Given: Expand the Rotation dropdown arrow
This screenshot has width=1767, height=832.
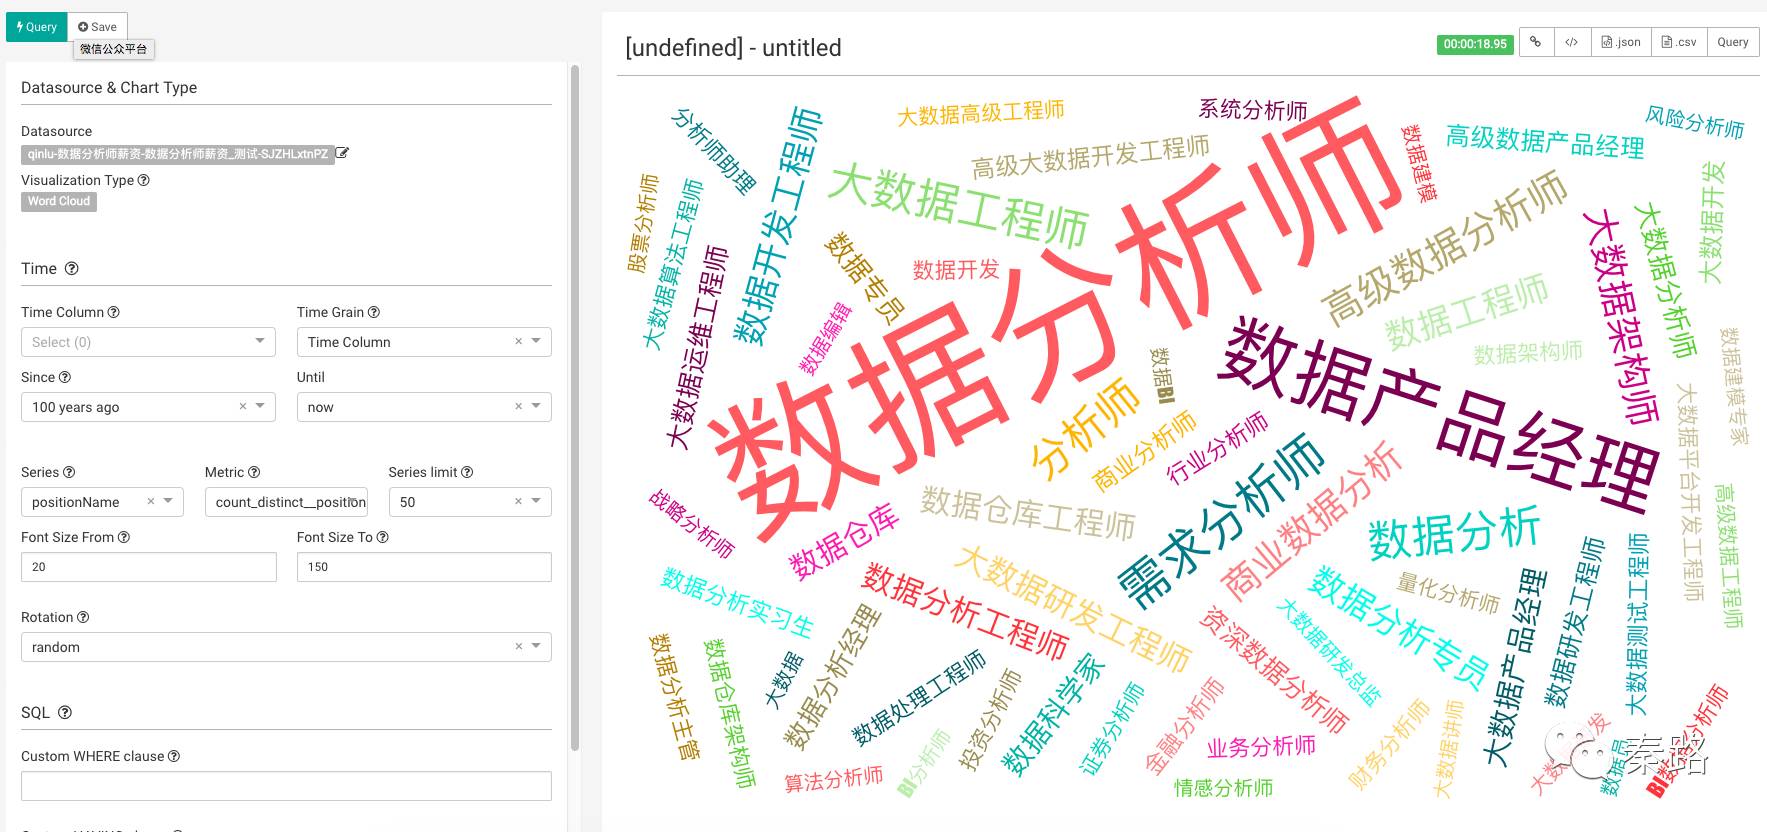Looking at the screenshot, I should click(537, 647).
